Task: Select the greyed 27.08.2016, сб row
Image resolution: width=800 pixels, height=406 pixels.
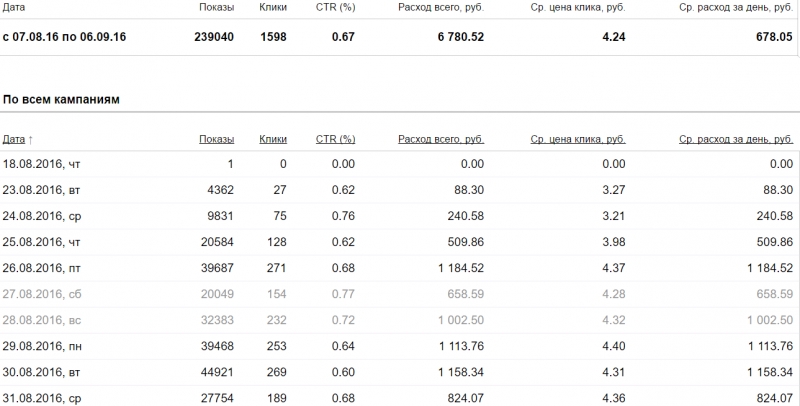Action: pyautogui.click(x=400, y=294)
